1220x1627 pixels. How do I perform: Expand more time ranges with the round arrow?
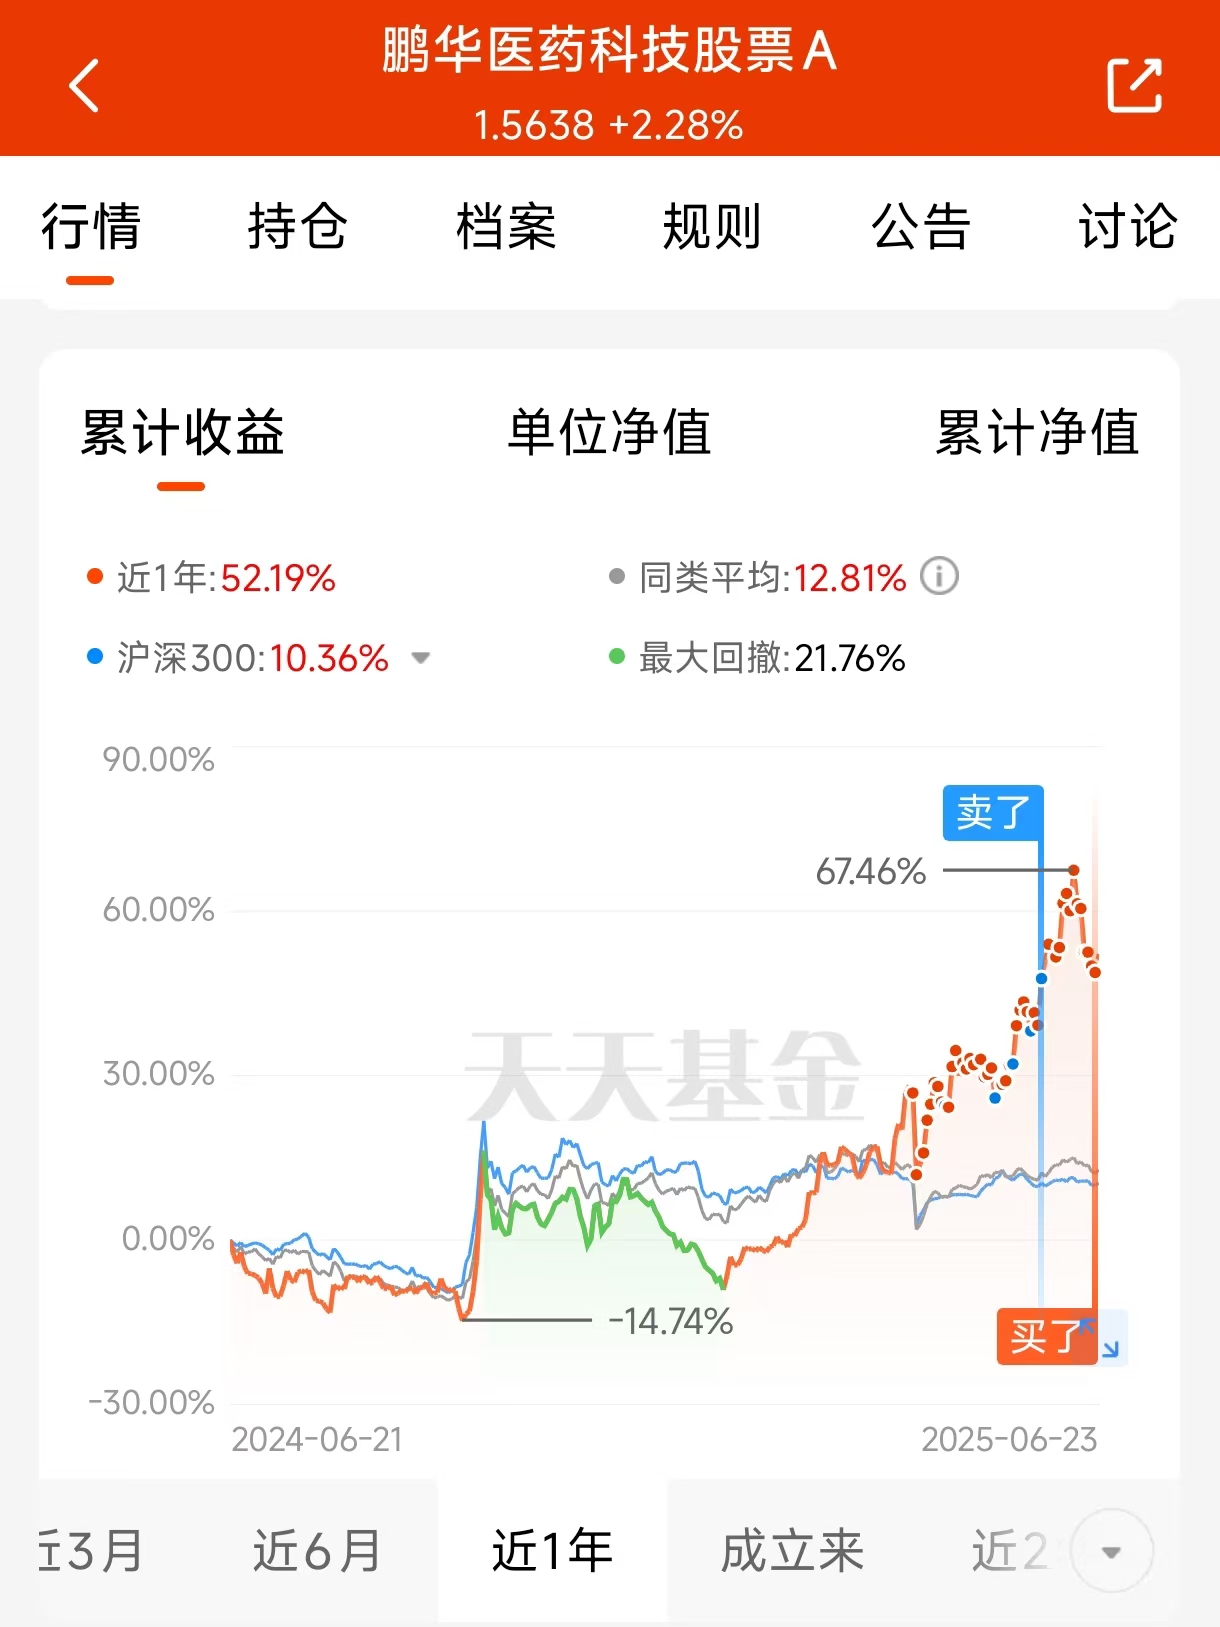1111,1551
